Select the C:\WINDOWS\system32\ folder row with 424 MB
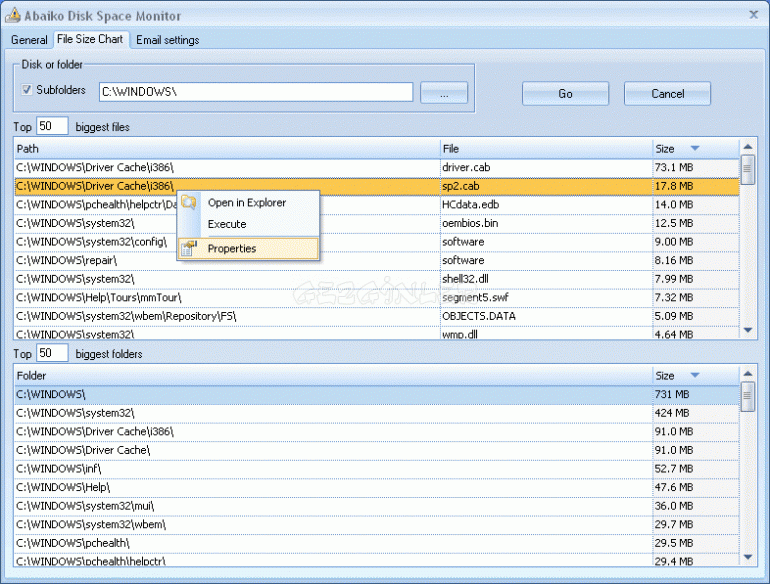The height and width of the screenshot is (584, 770). point(377,413)
